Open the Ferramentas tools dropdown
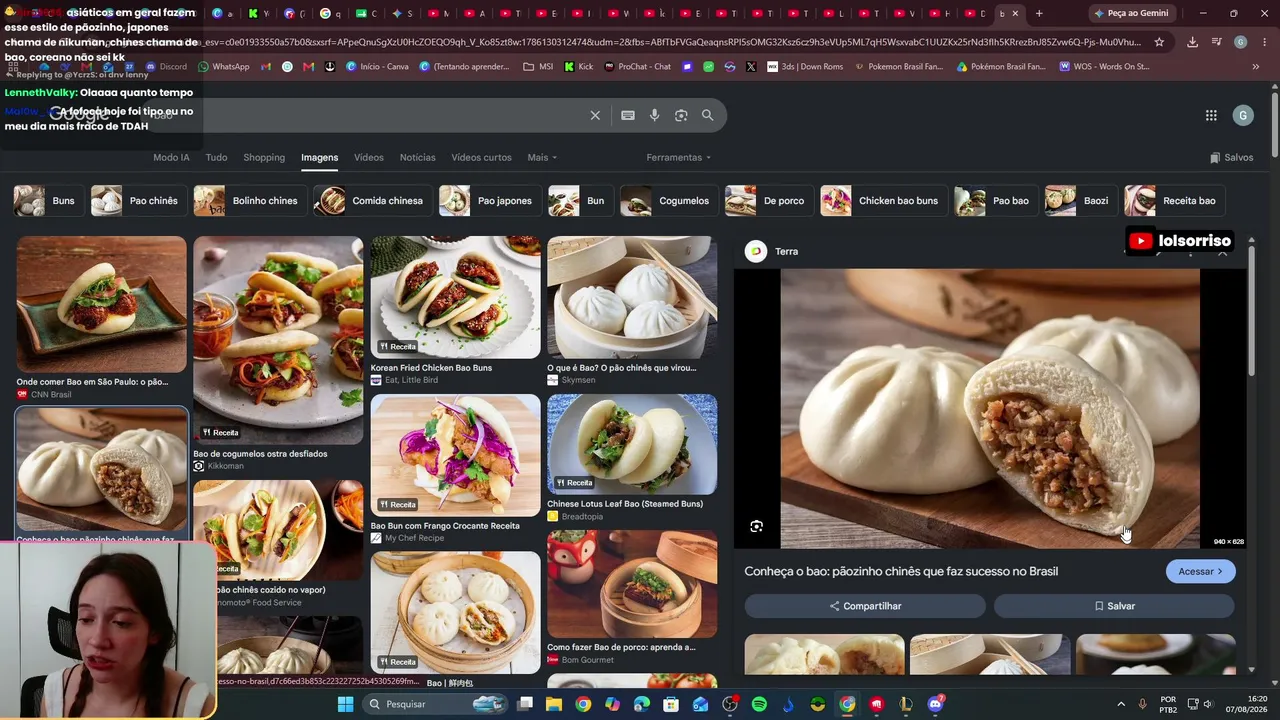Screen dimensions: 1280x720 (x=679, y=157)
